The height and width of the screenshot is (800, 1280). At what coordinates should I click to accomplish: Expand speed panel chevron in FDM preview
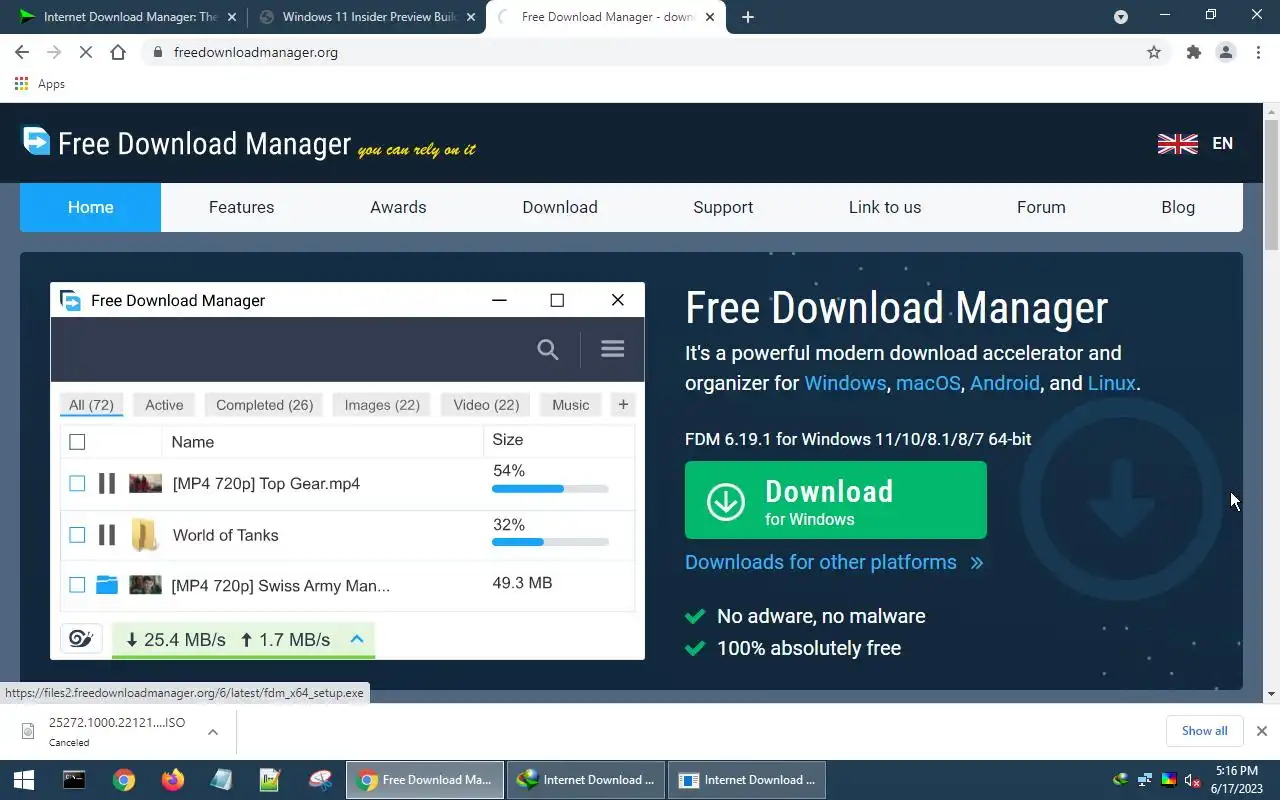click(357, 639)
